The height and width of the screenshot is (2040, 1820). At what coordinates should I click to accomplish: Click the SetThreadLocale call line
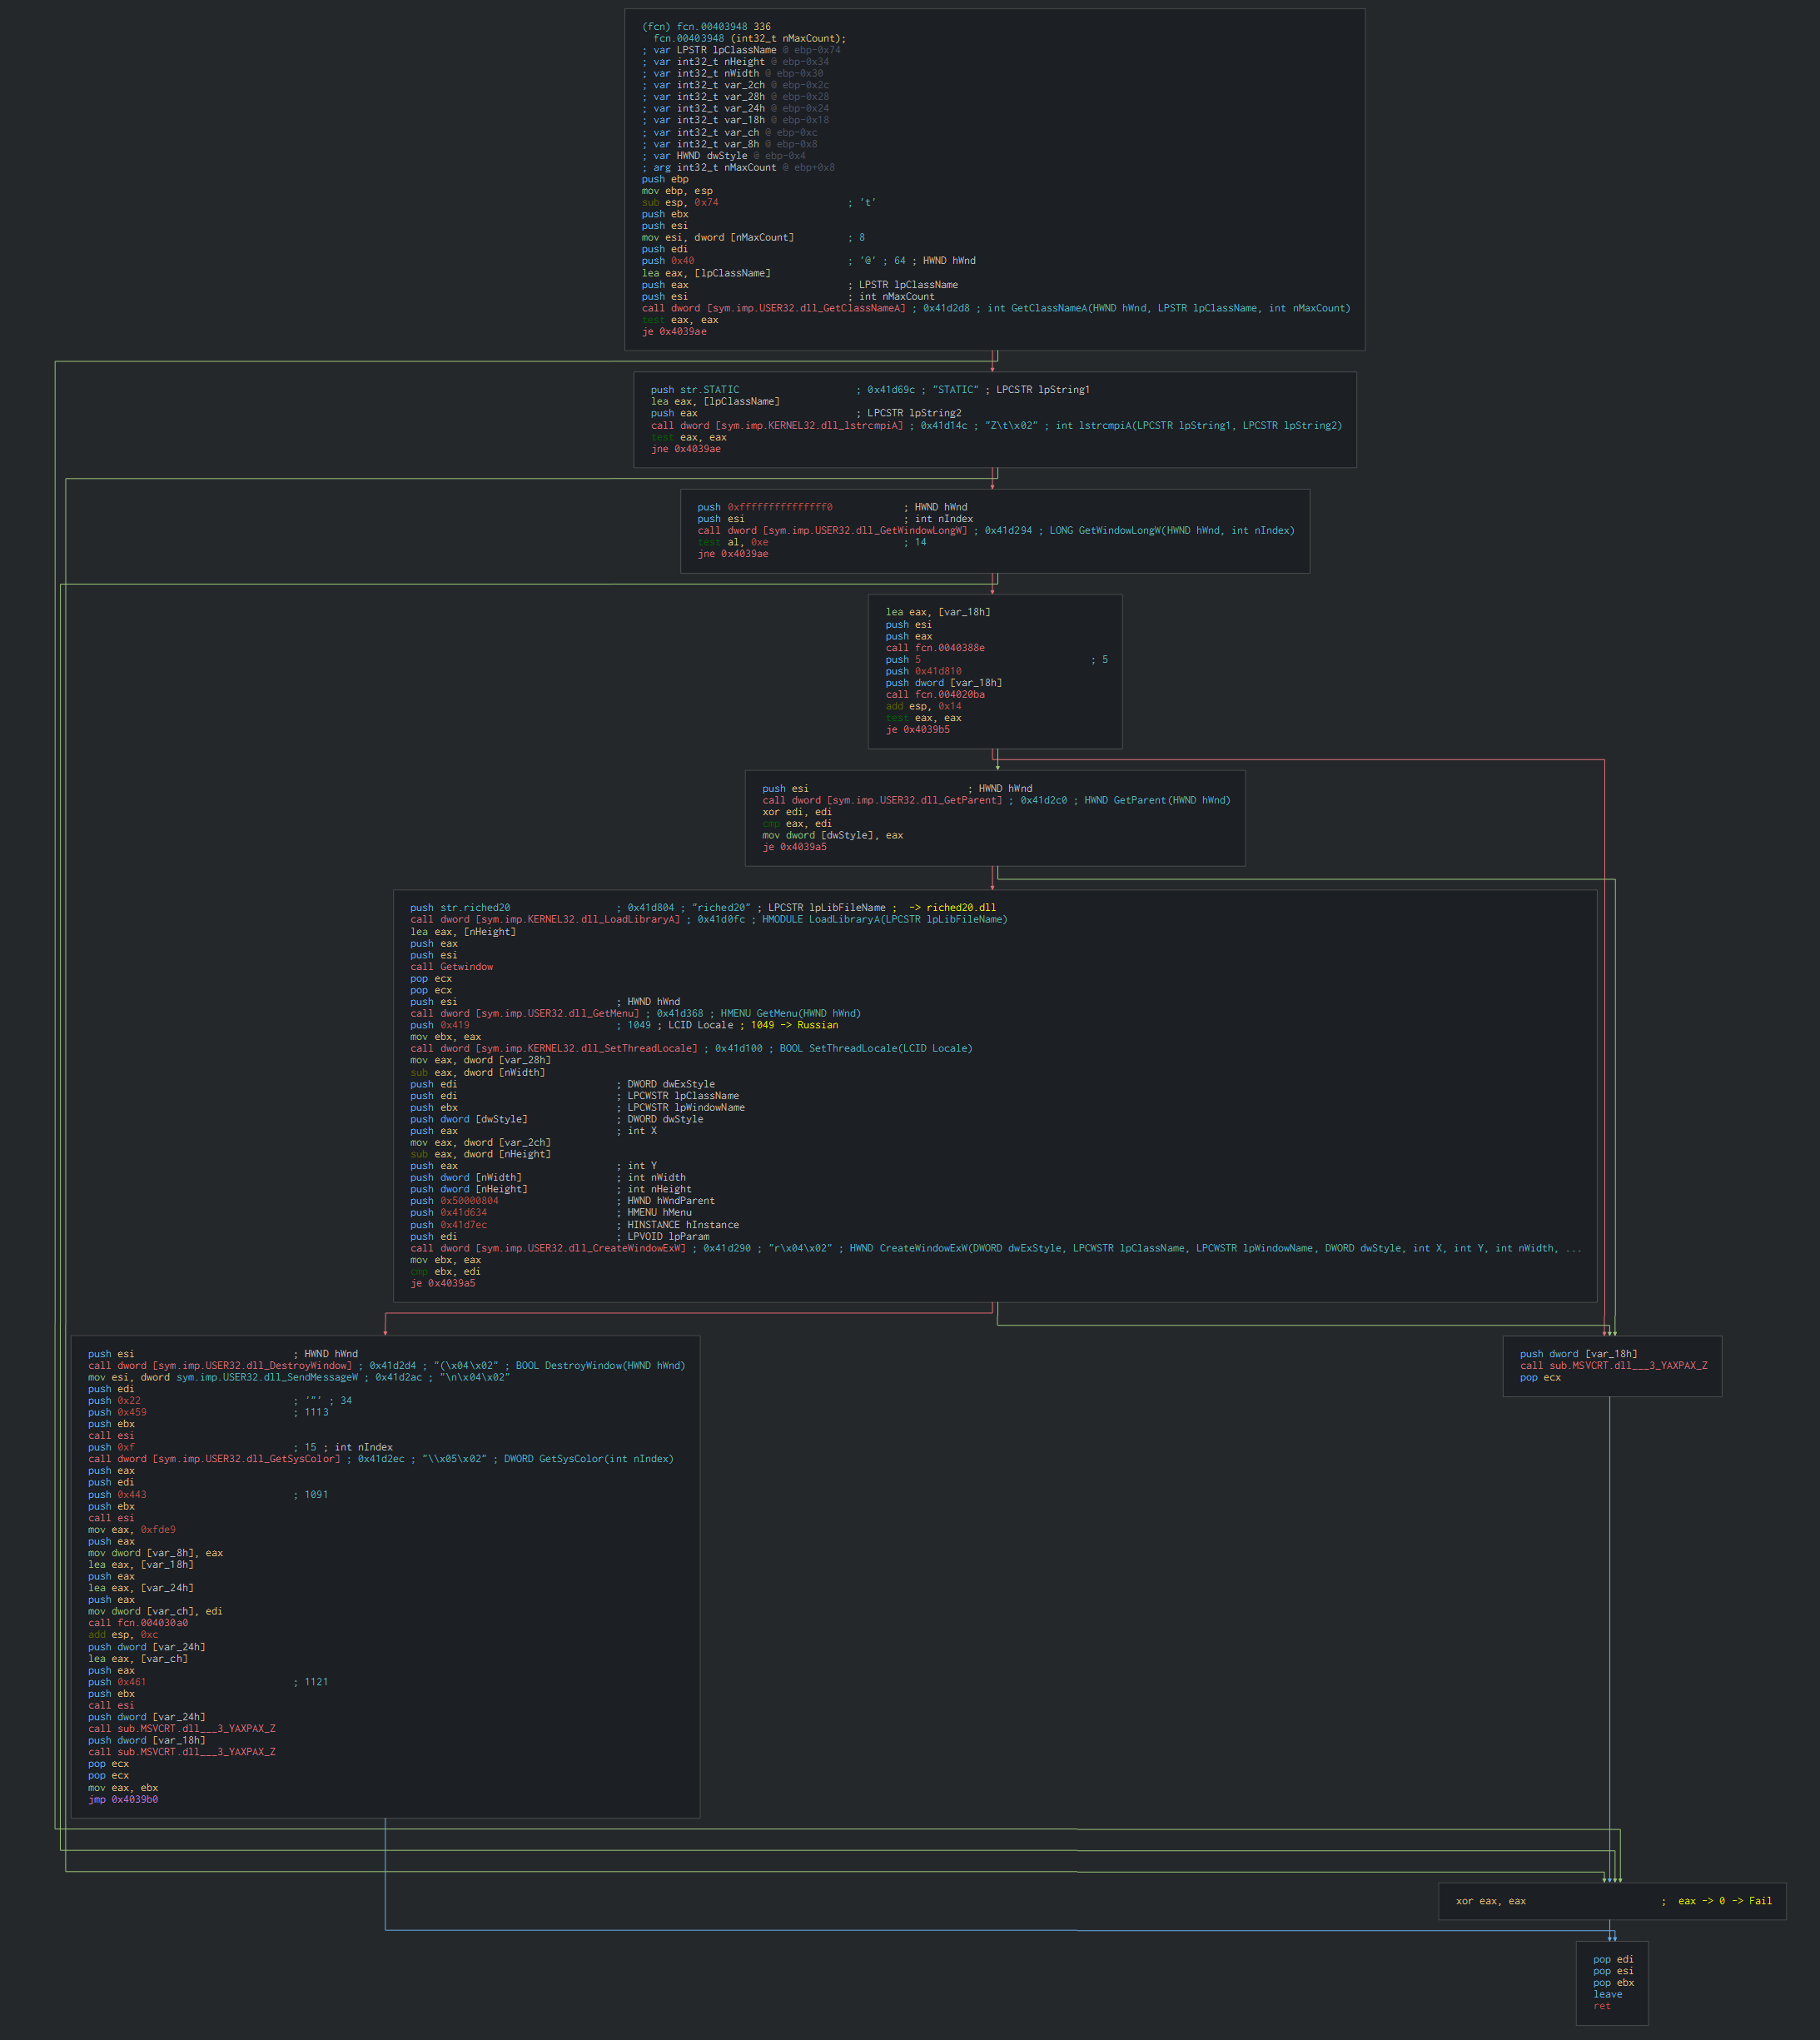(554, 1048)
